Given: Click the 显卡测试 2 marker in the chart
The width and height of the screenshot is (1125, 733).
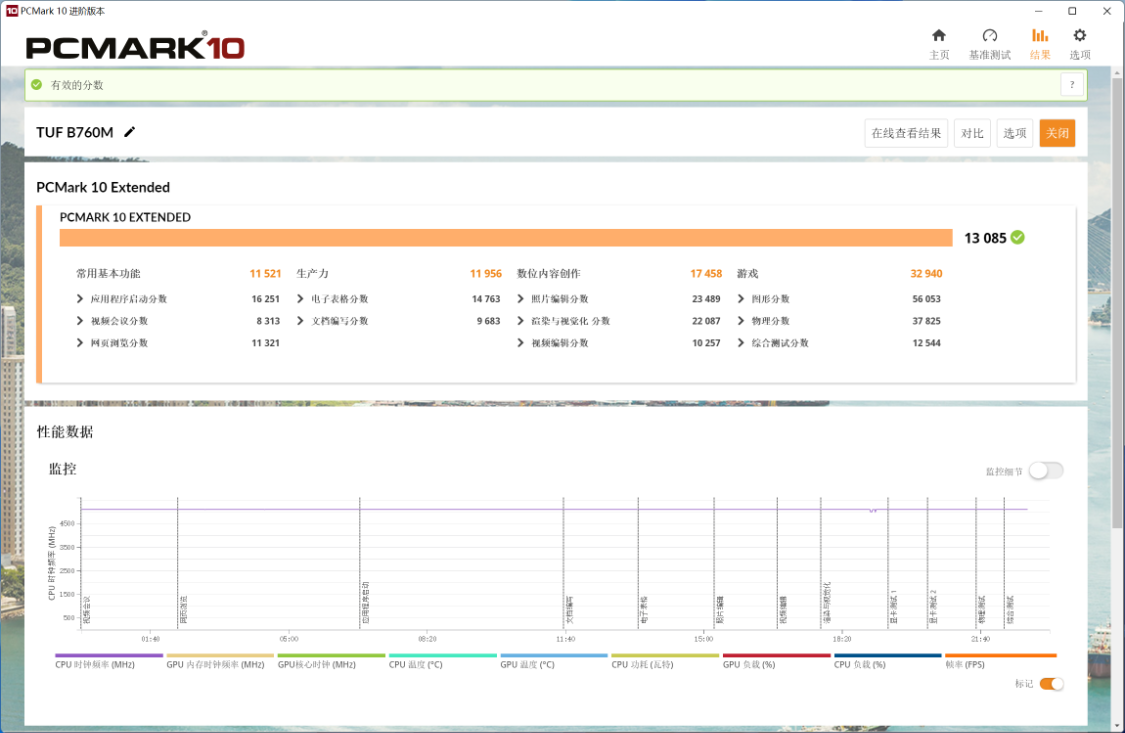Looking at the screenshot, I should click(933, 607).
